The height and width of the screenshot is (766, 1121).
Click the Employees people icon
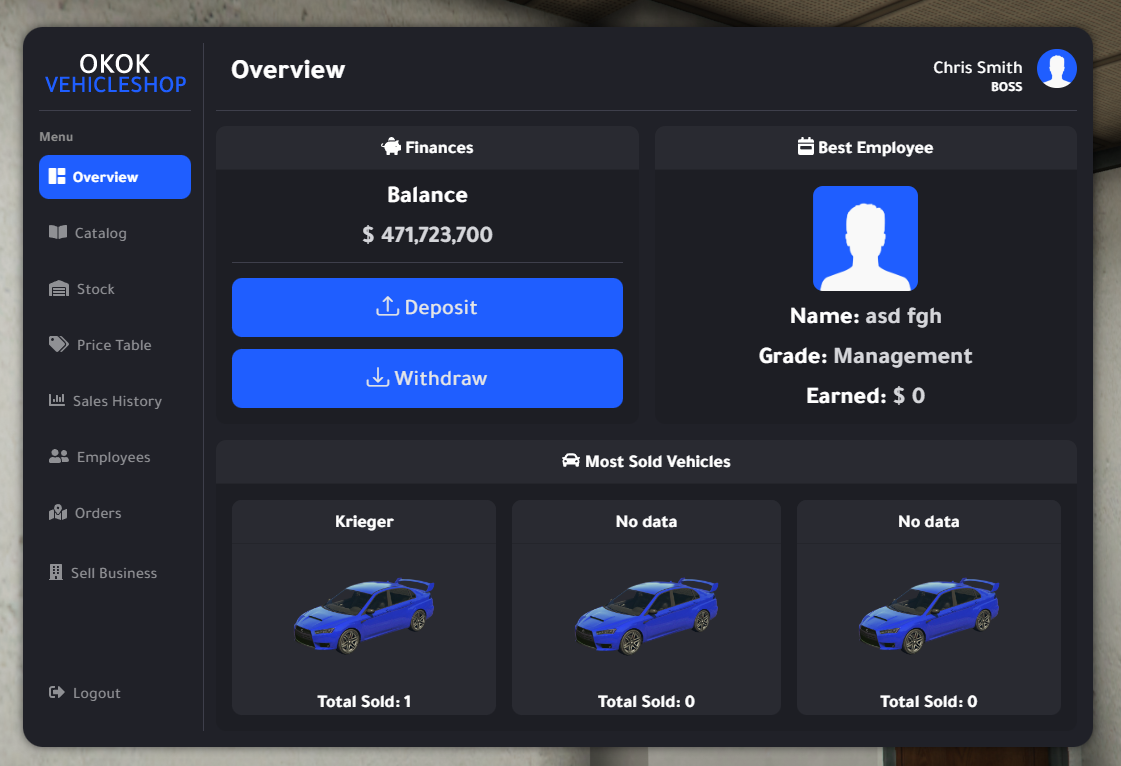[59, 457]
